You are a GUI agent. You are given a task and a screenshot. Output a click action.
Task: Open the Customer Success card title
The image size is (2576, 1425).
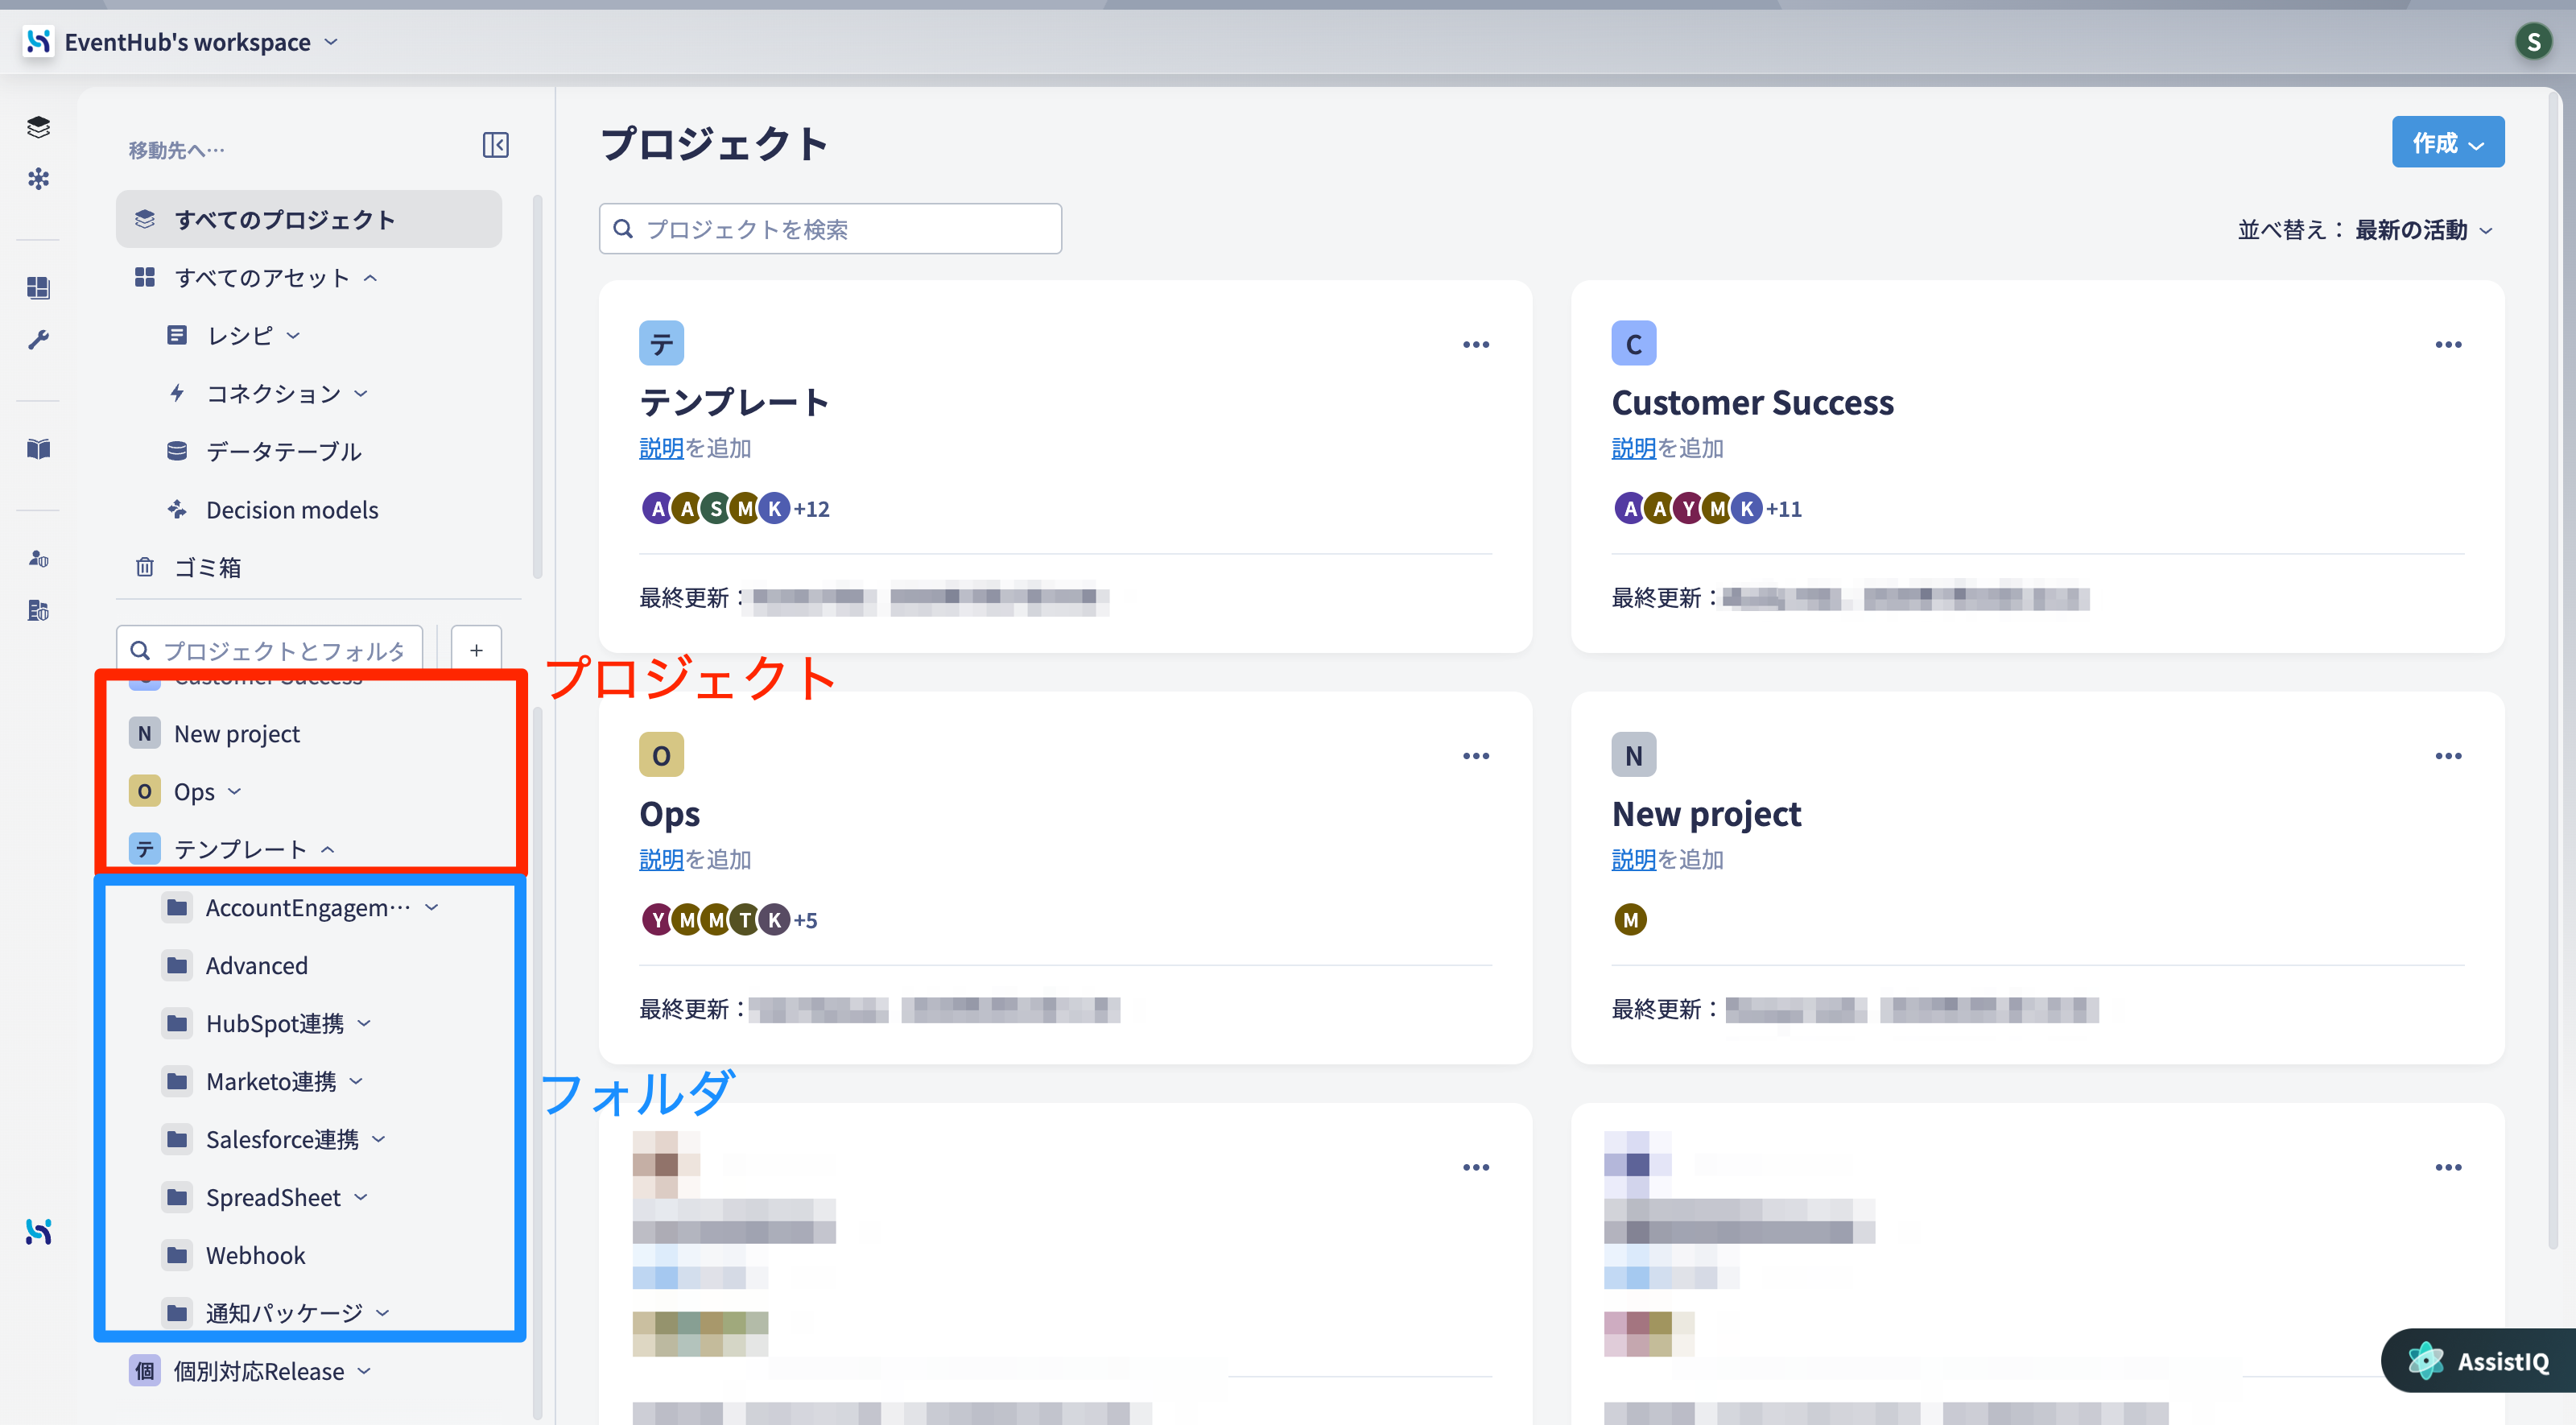tap(1752, 402)
